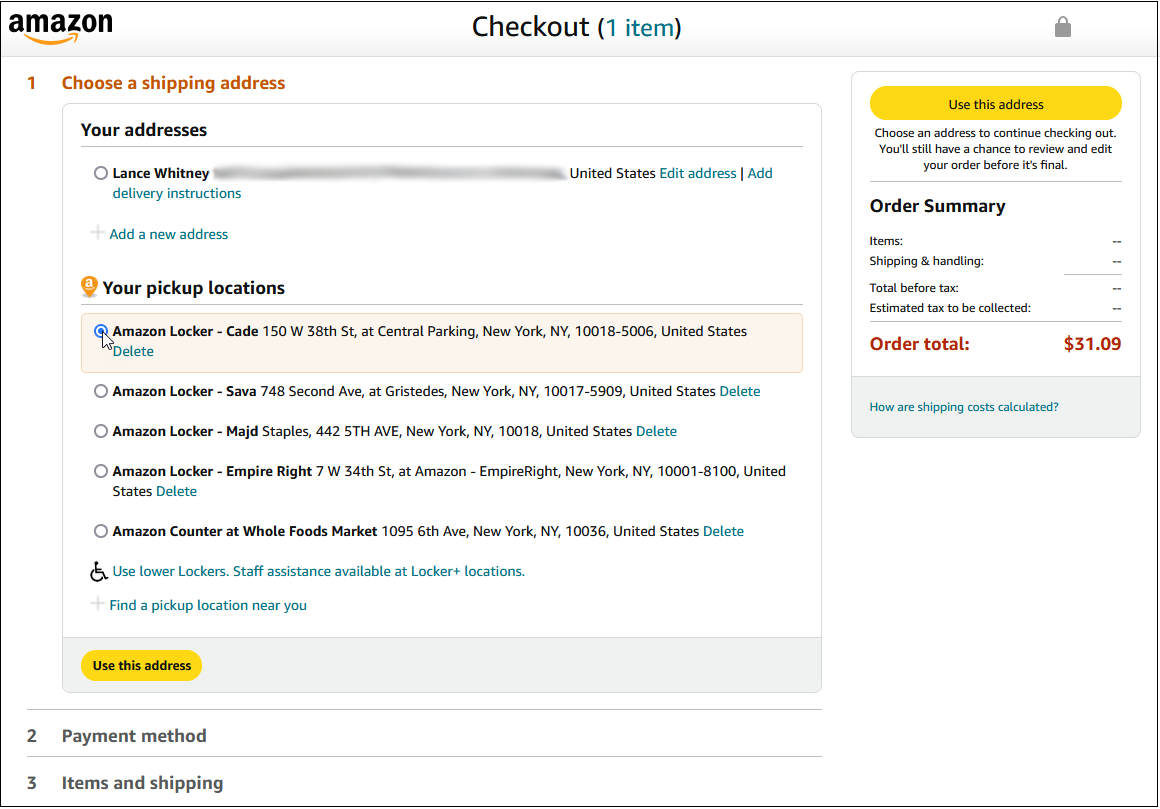
Task: Expand the Items and shipping step
Action: [x=142, y=783]
